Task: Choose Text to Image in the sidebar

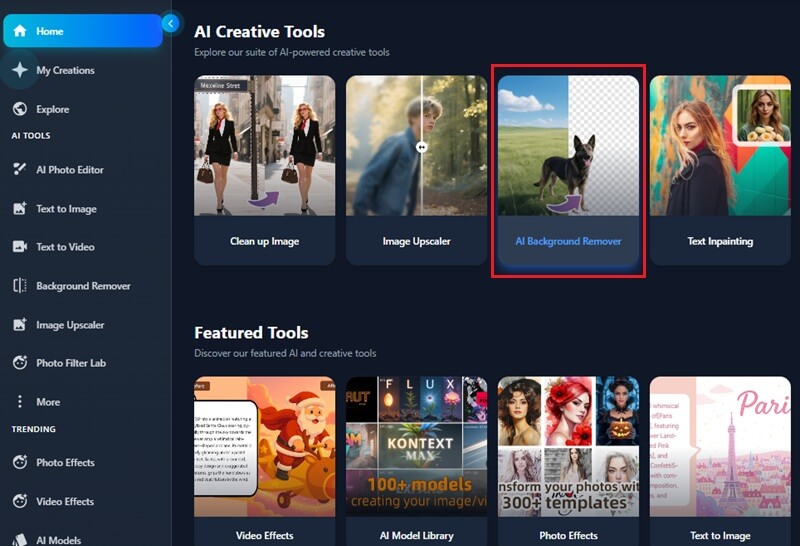Action: [66, 209]
